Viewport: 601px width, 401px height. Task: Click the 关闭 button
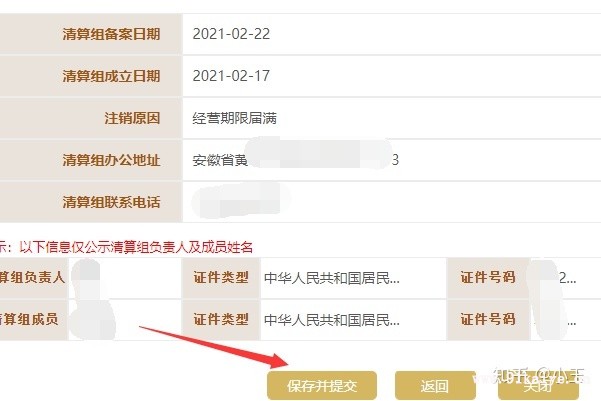(x=538, y=385)
